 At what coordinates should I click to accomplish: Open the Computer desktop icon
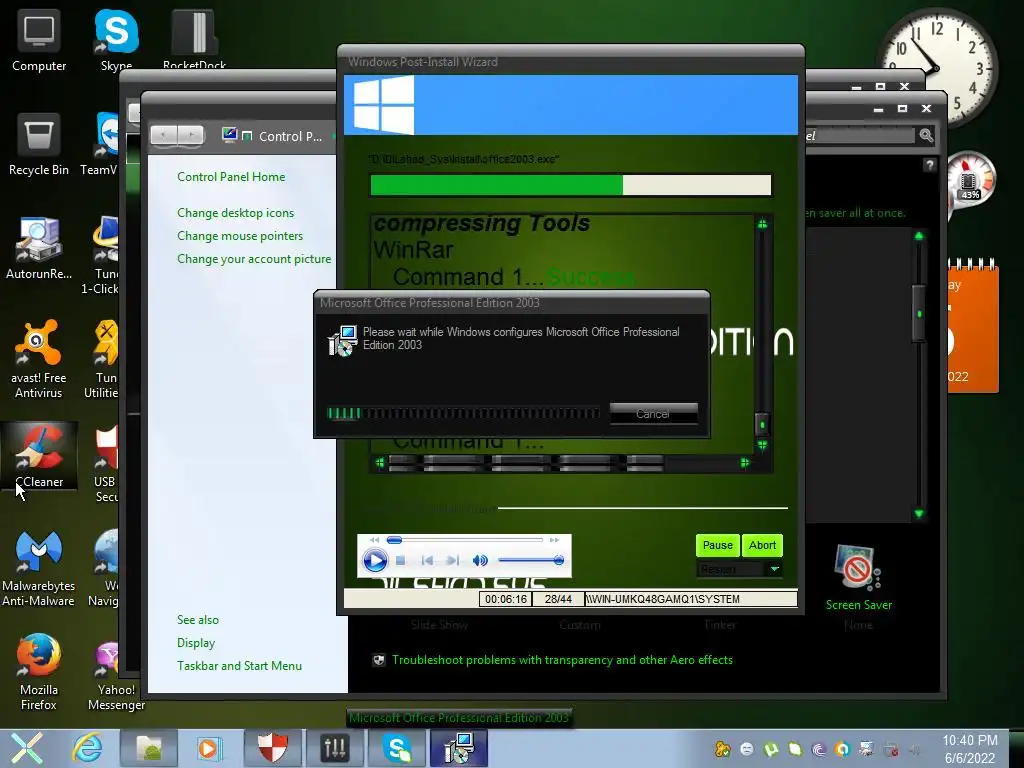(x=39, y=42)
